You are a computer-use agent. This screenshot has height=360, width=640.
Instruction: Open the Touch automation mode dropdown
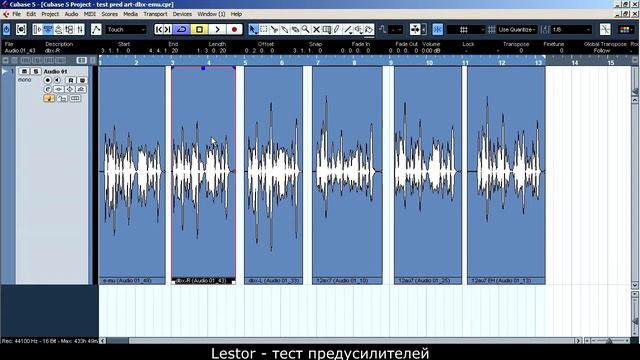126,29
